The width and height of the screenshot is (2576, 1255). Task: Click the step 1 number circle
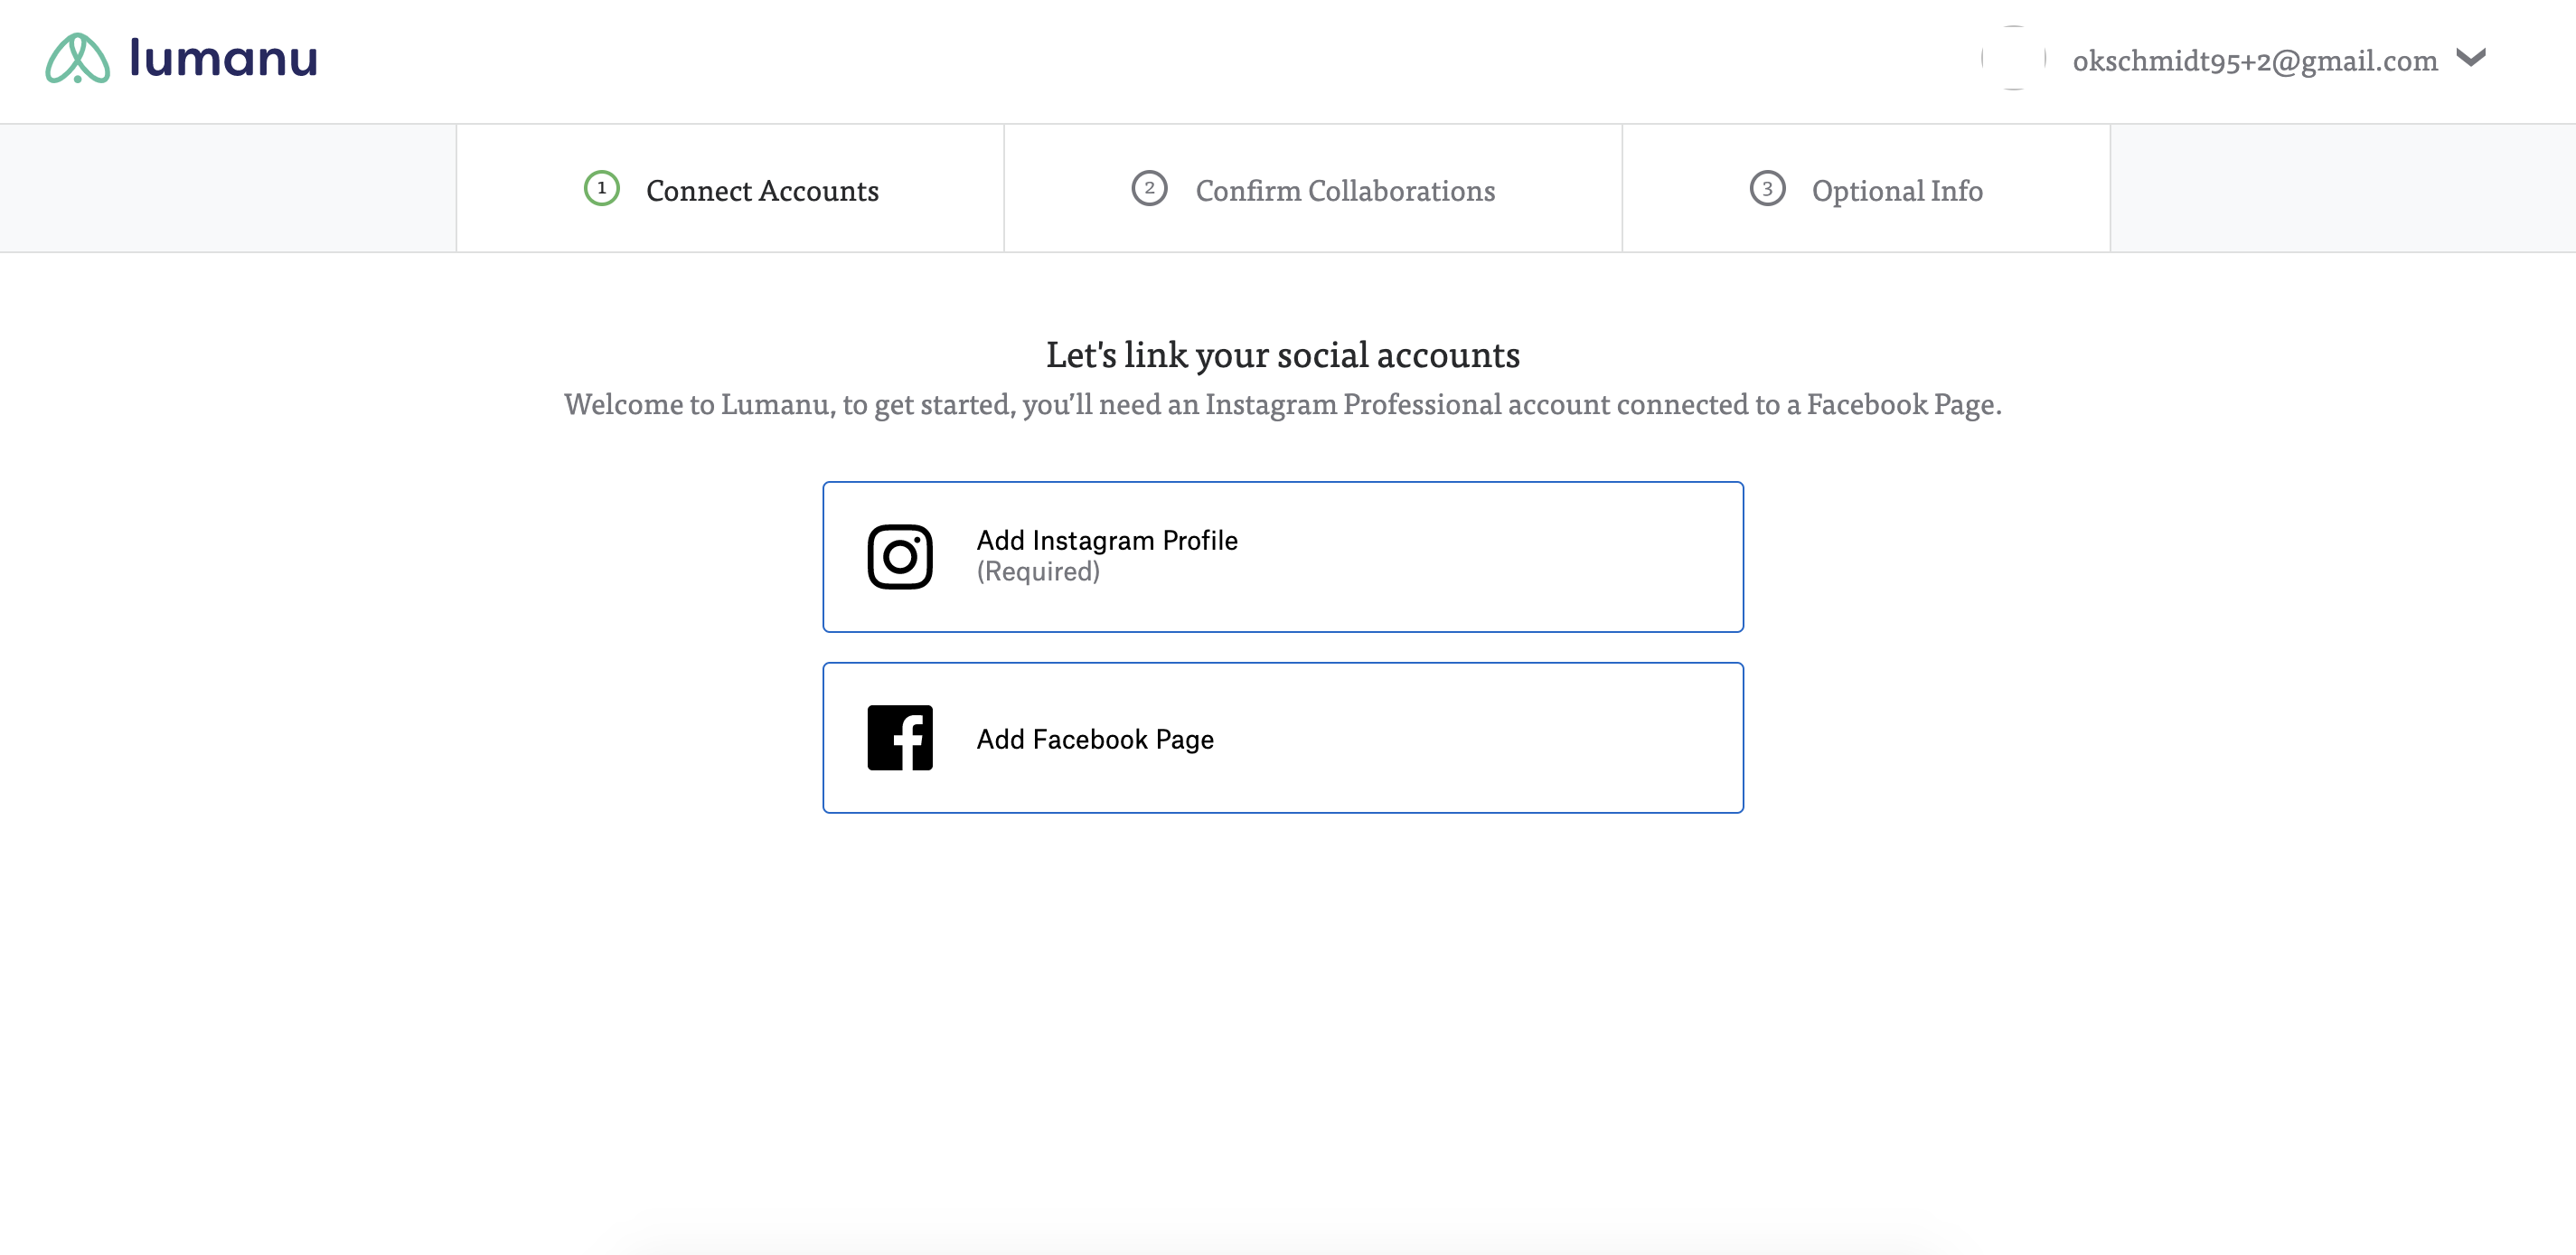[601, 188]
